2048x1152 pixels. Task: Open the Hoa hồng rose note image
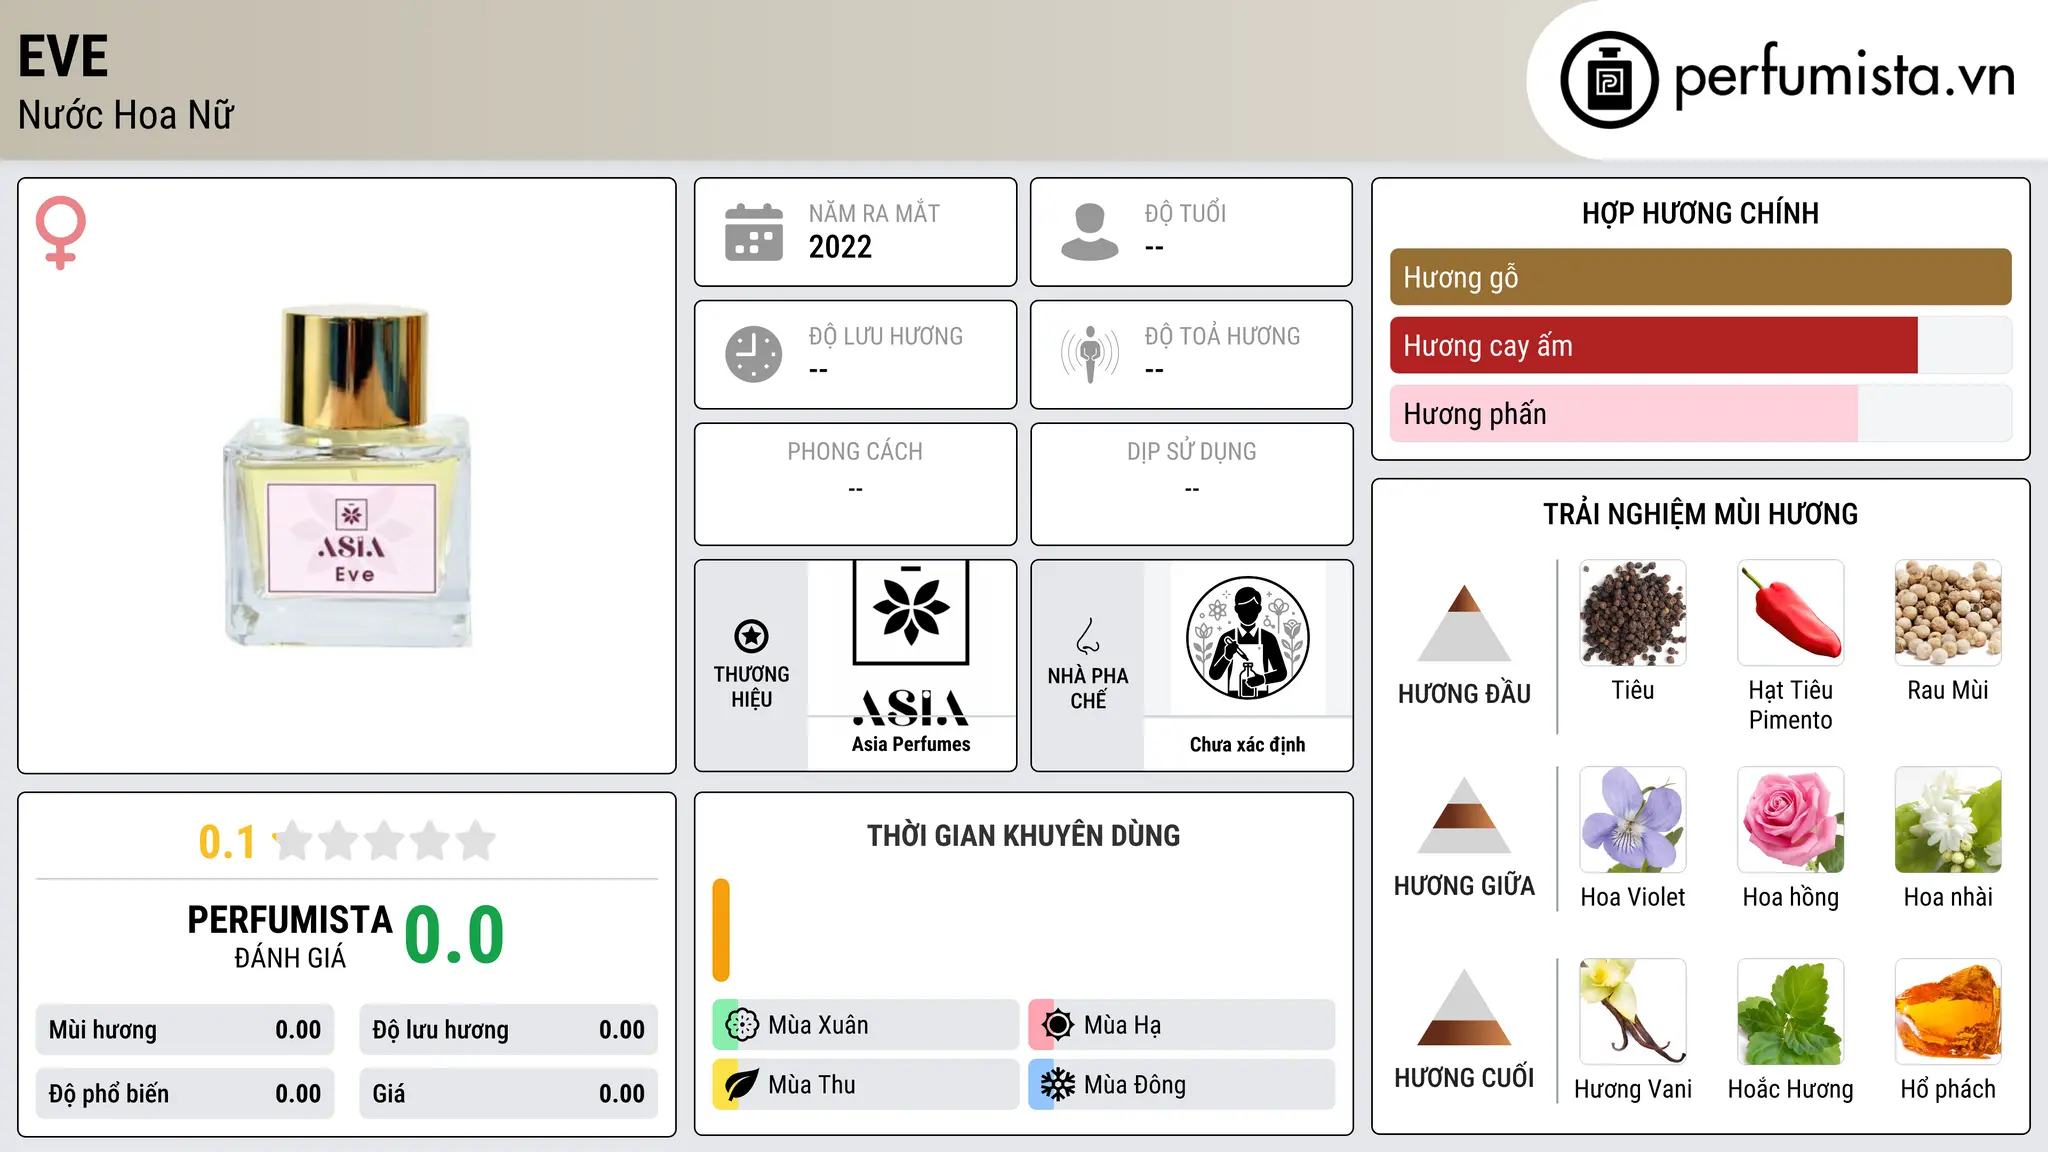coord(1791,820)
